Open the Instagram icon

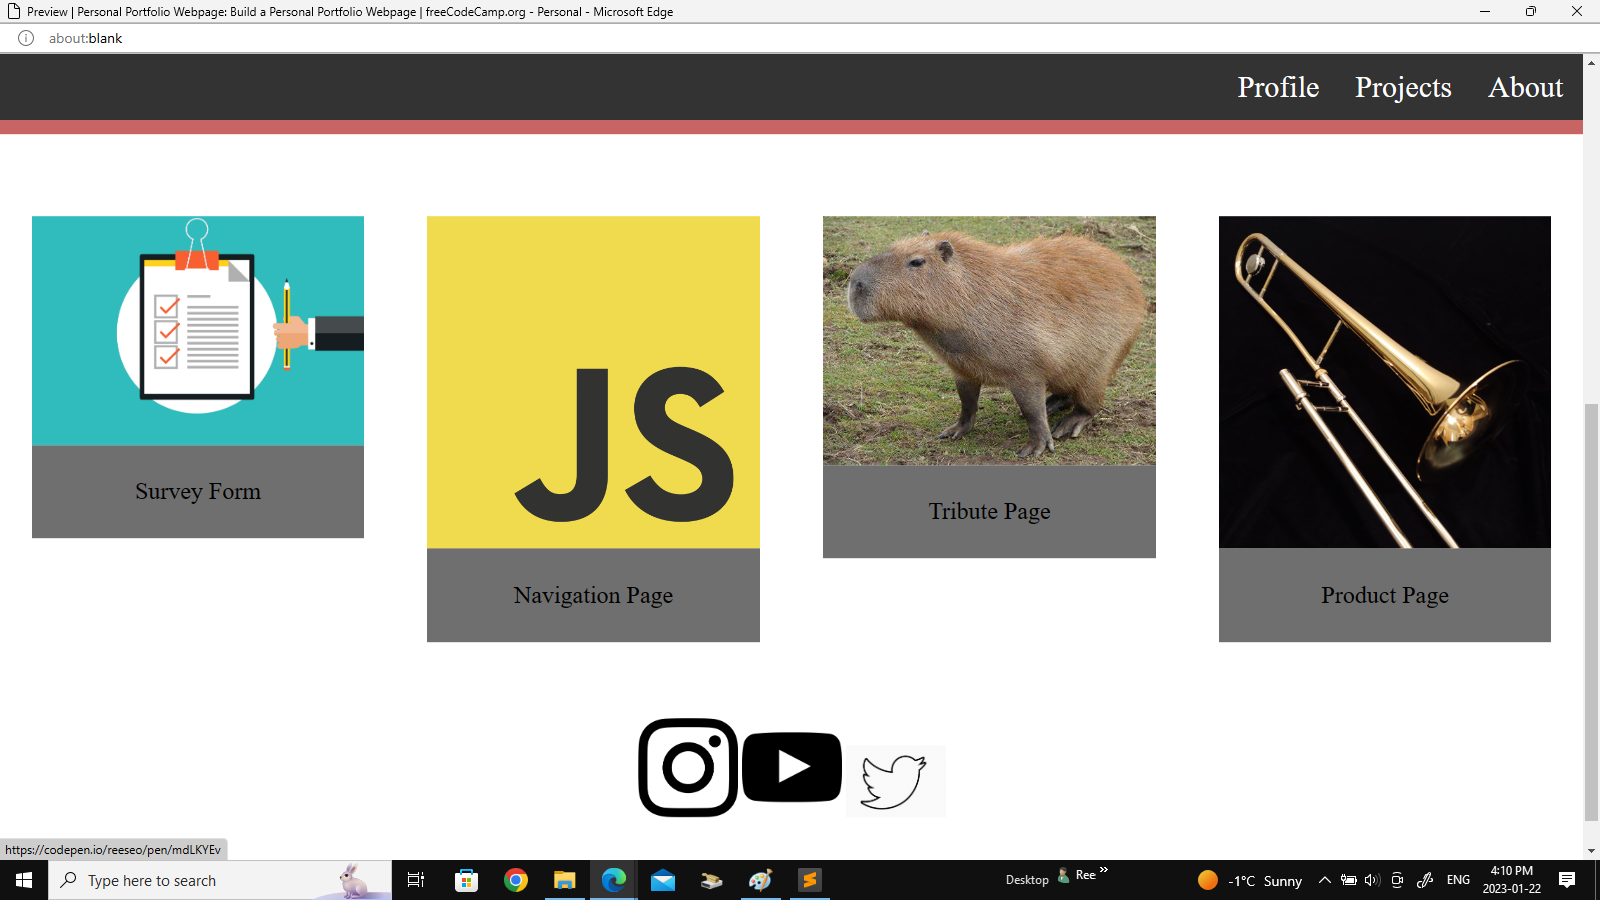pos(687,767)
